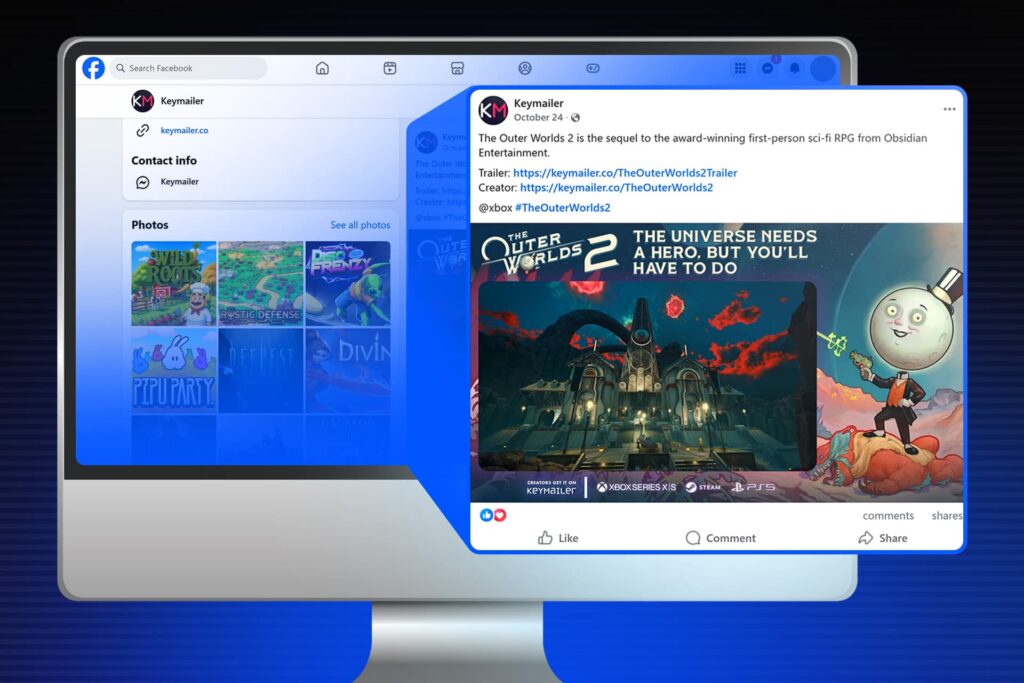Focus the Search Facebook field
Screen dimensions: 1024x683
pos(189,68)
